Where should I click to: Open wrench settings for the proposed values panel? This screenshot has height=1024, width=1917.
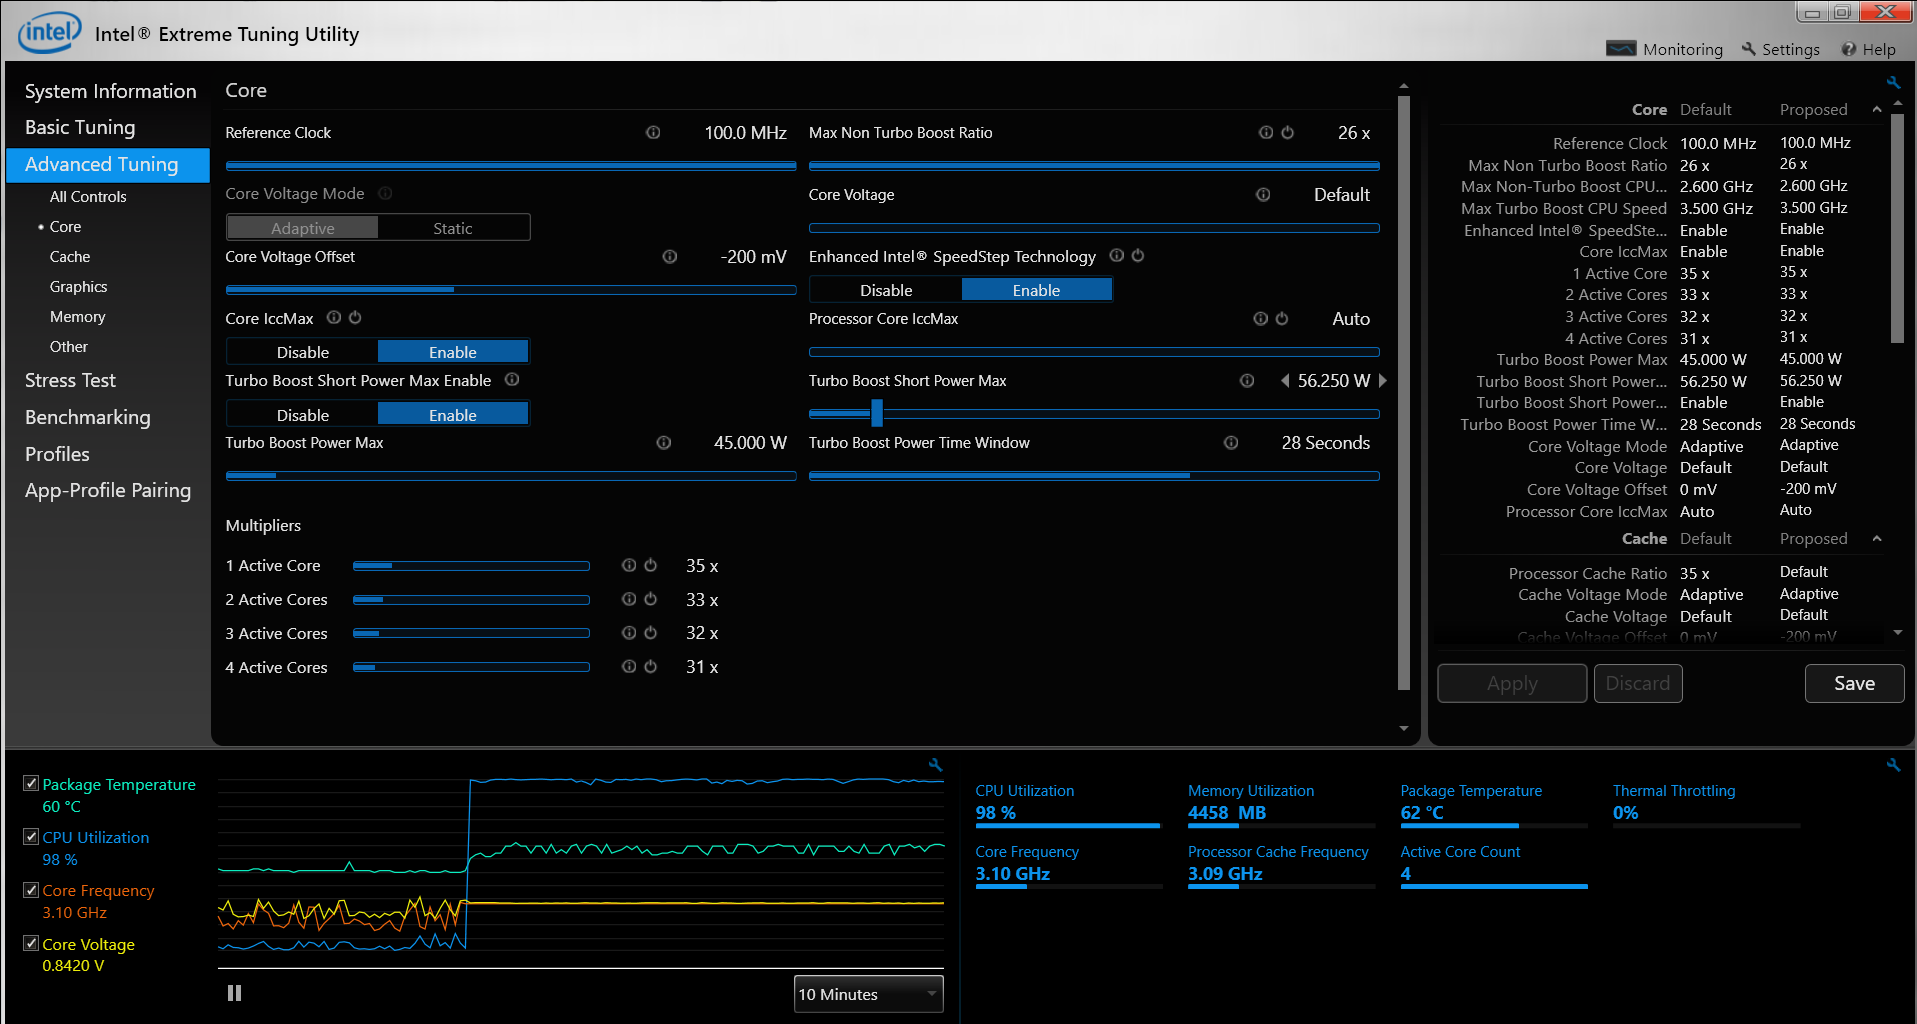[1893, 83]
